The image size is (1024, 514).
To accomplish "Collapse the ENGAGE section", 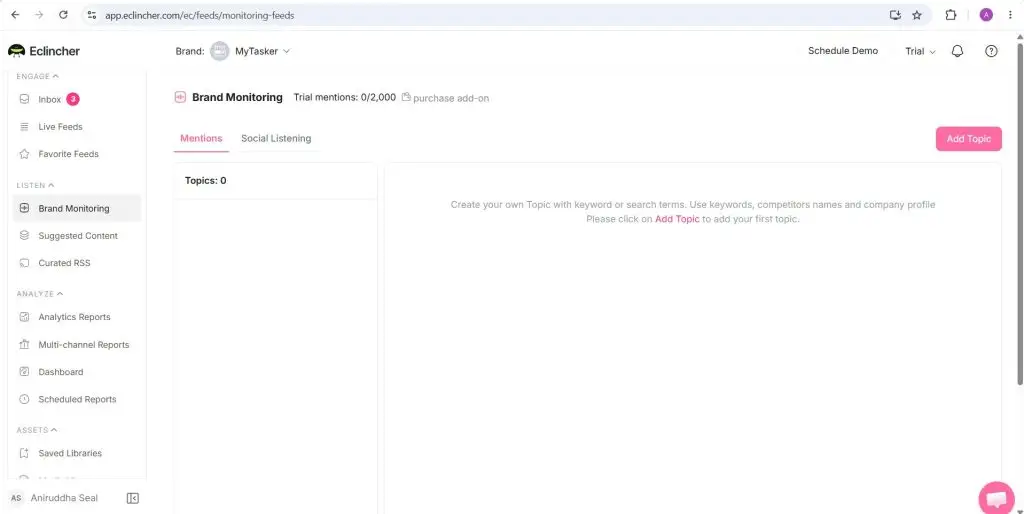I will 38,76.
